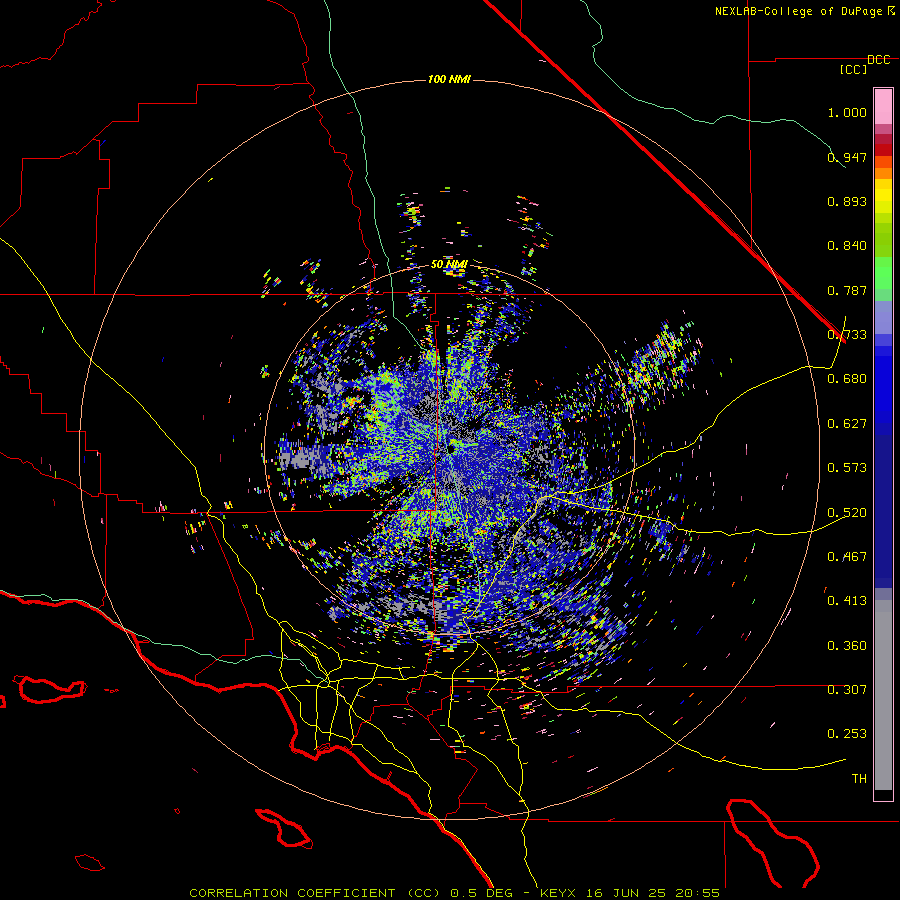Select the 0.947 scale value label
Image resolution: width=900 pixels, height=900 pixels.
coord(847,157)
